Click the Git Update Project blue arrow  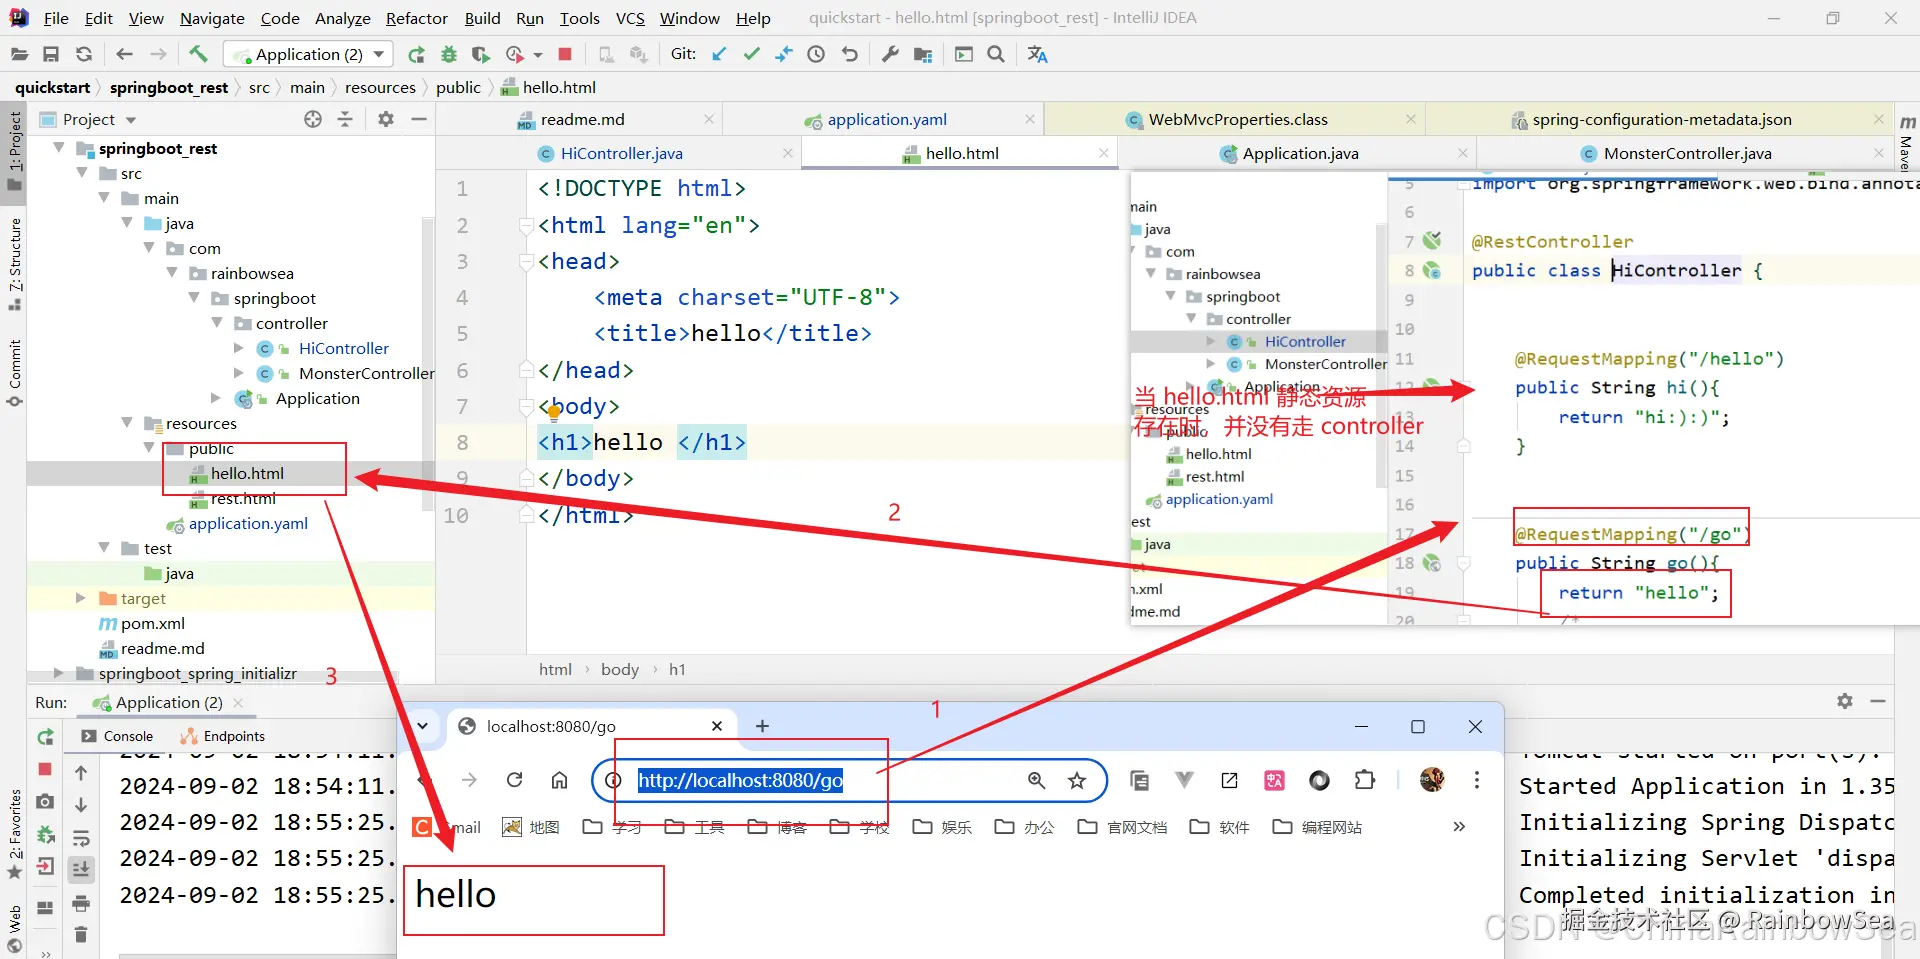[x=719, y=54]
